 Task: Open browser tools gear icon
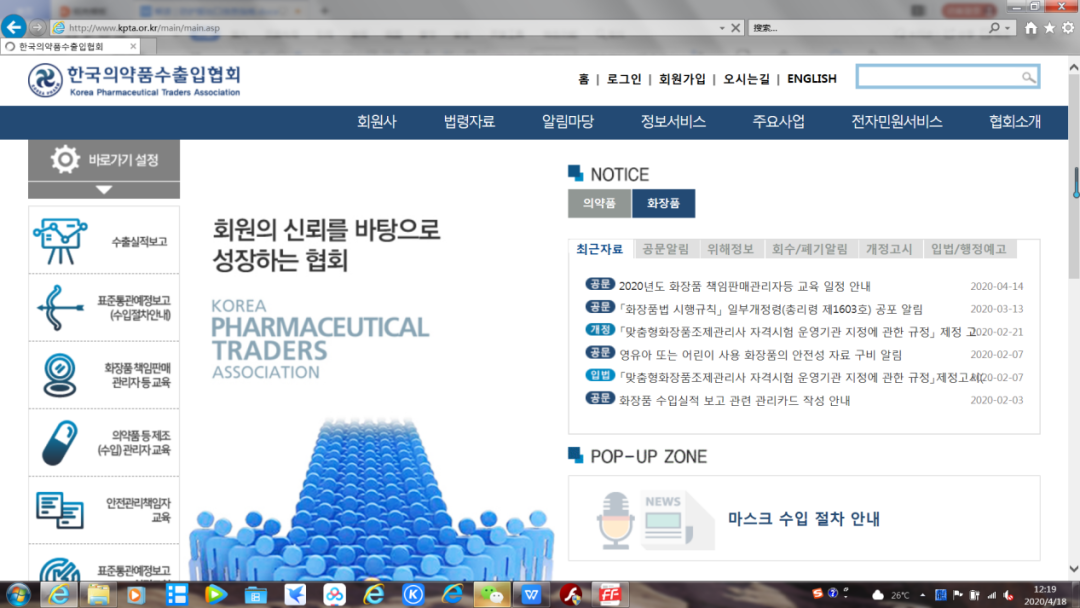[1068, 28]
